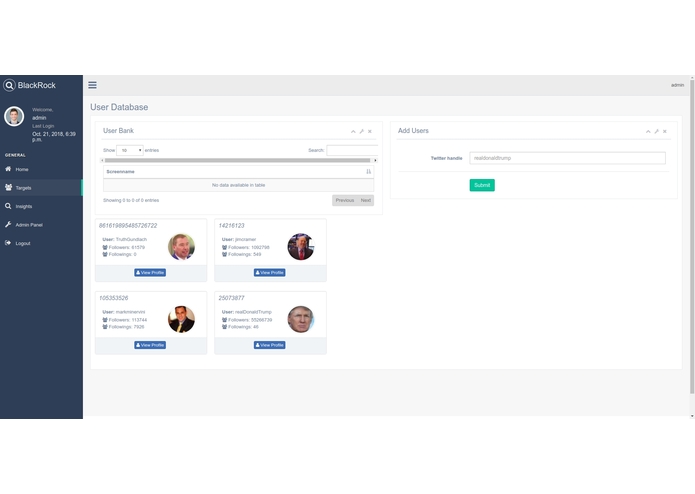The image size is (695, 494).
Task: Click user ID 14216123
Action: click(x=231, y=226)
